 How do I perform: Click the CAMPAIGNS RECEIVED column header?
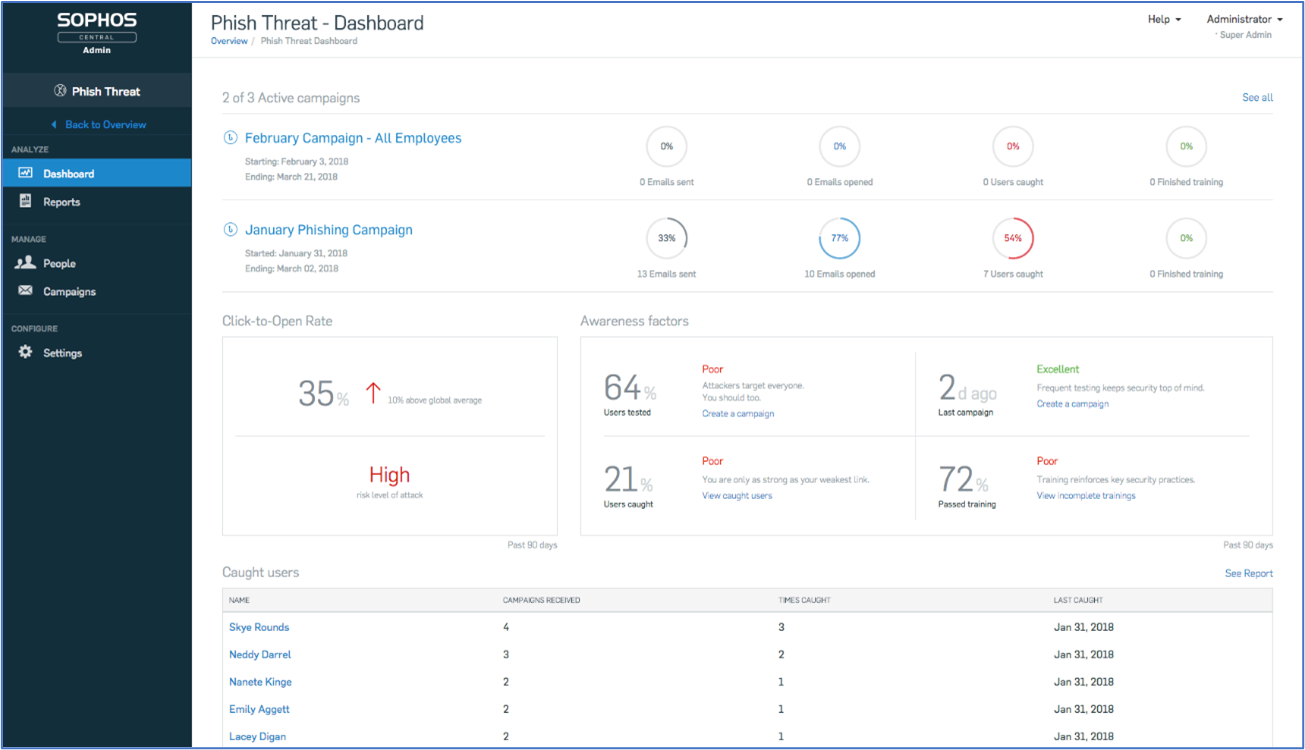pos(541,600)
